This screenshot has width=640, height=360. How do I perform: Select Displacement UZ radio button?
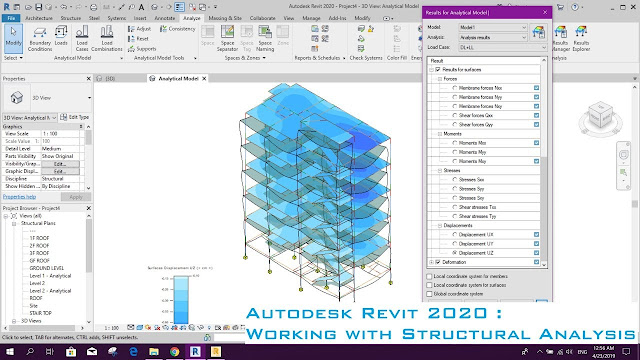(x=455, y=253)
